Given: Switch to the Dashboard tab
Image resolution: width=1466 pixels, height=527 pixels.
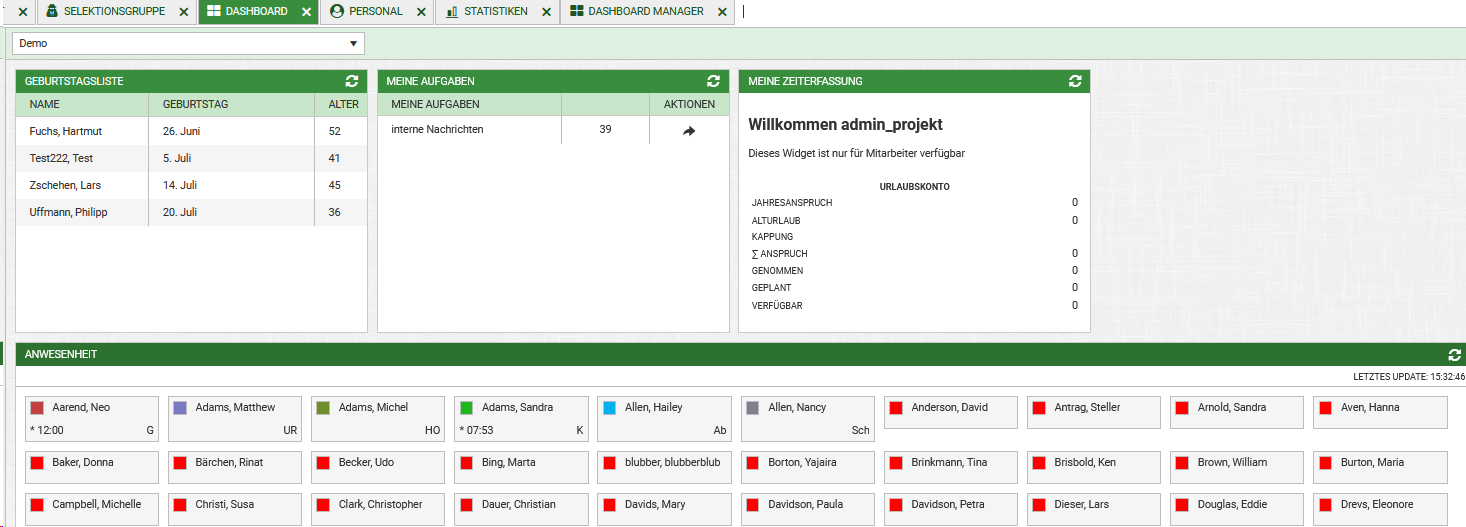Looking at the screenshot, I should tap(248, 12).
